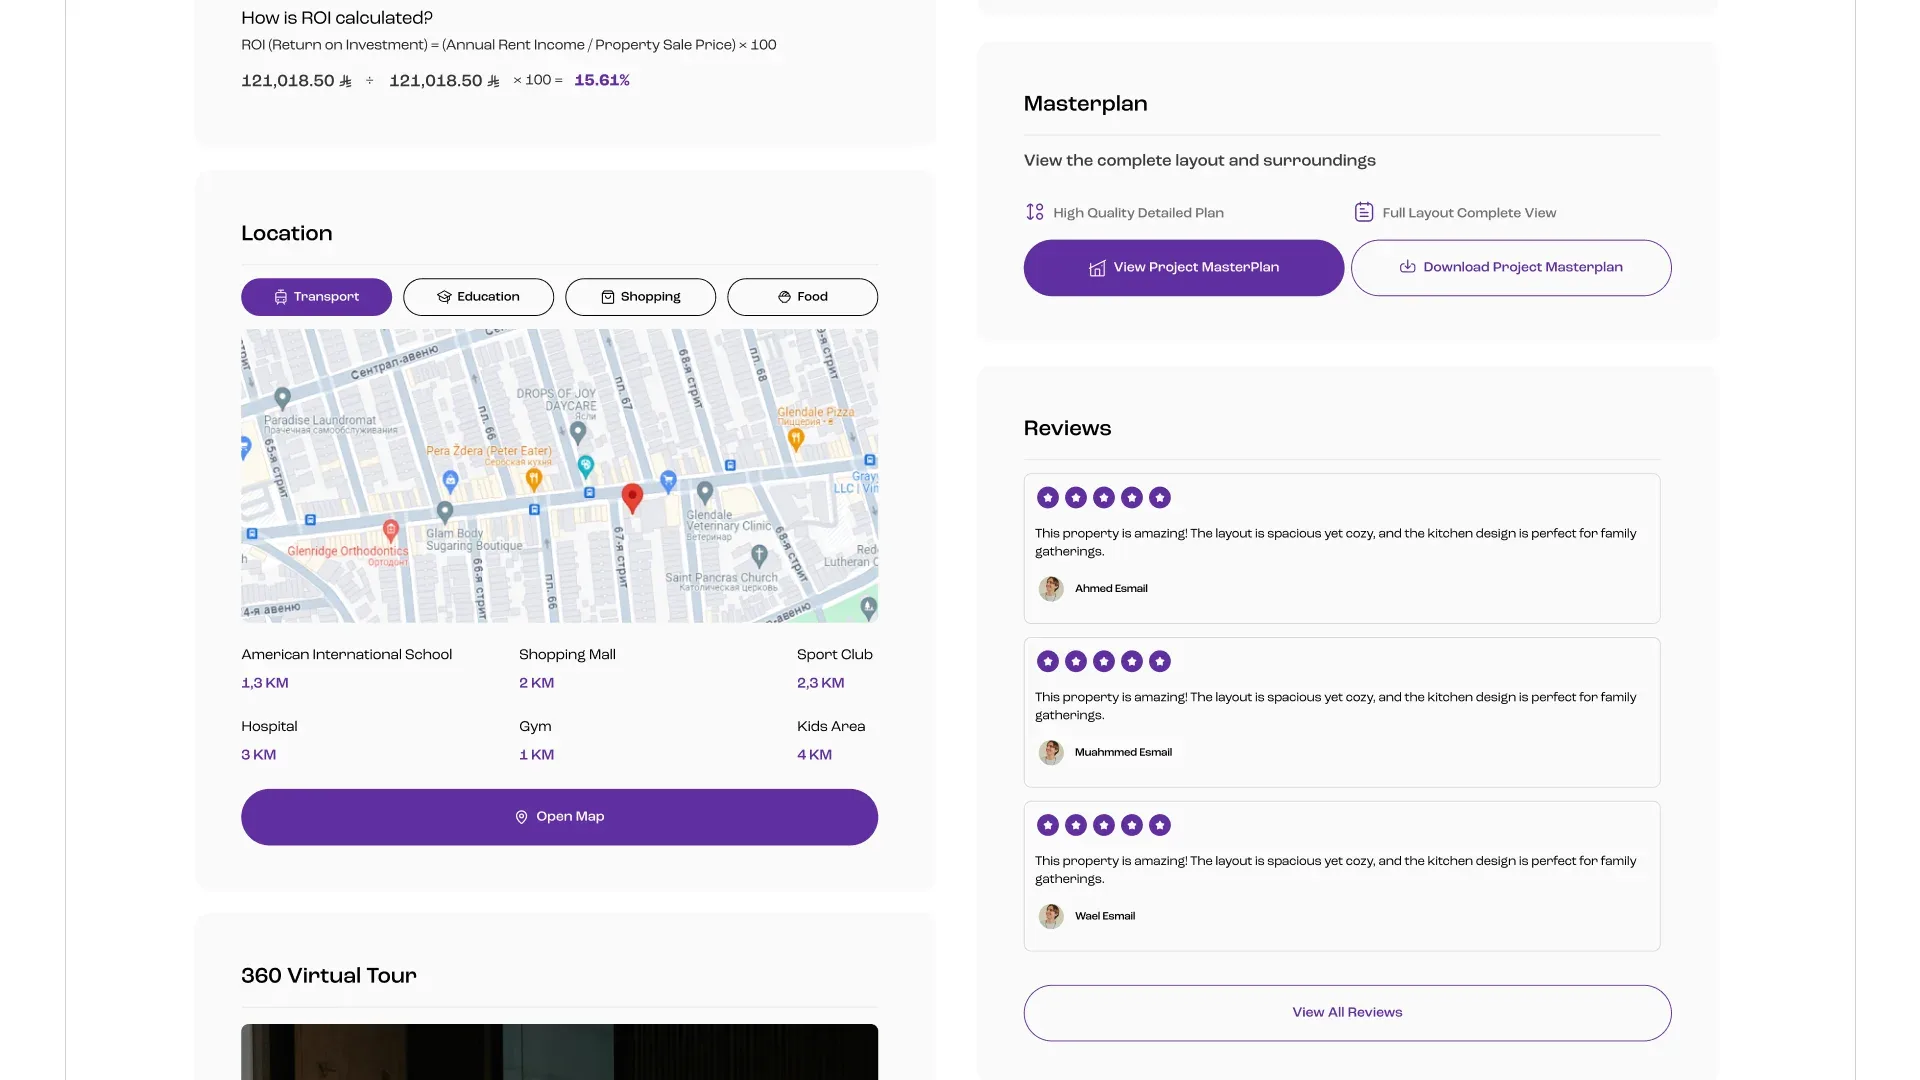Click the '360 Virtual Tour' heading
This screenshot has width=1920, height=1080.
pyautogui.click(x=329, y=976)
